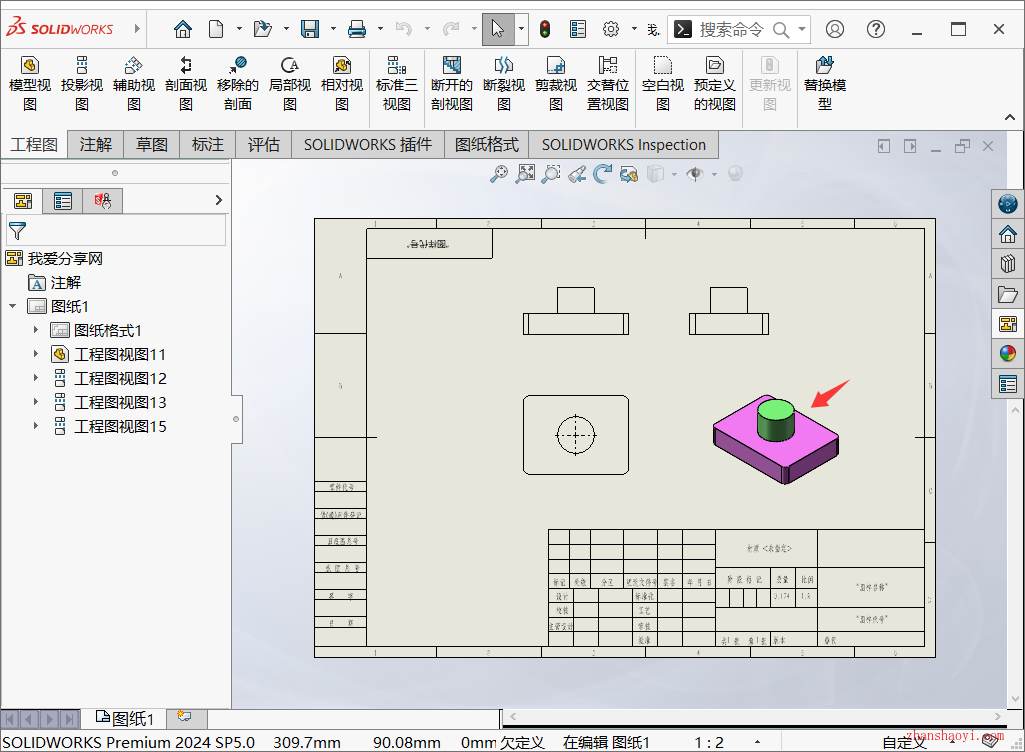Click the Replace Model (替换模型) tool

tap(825, 84)
